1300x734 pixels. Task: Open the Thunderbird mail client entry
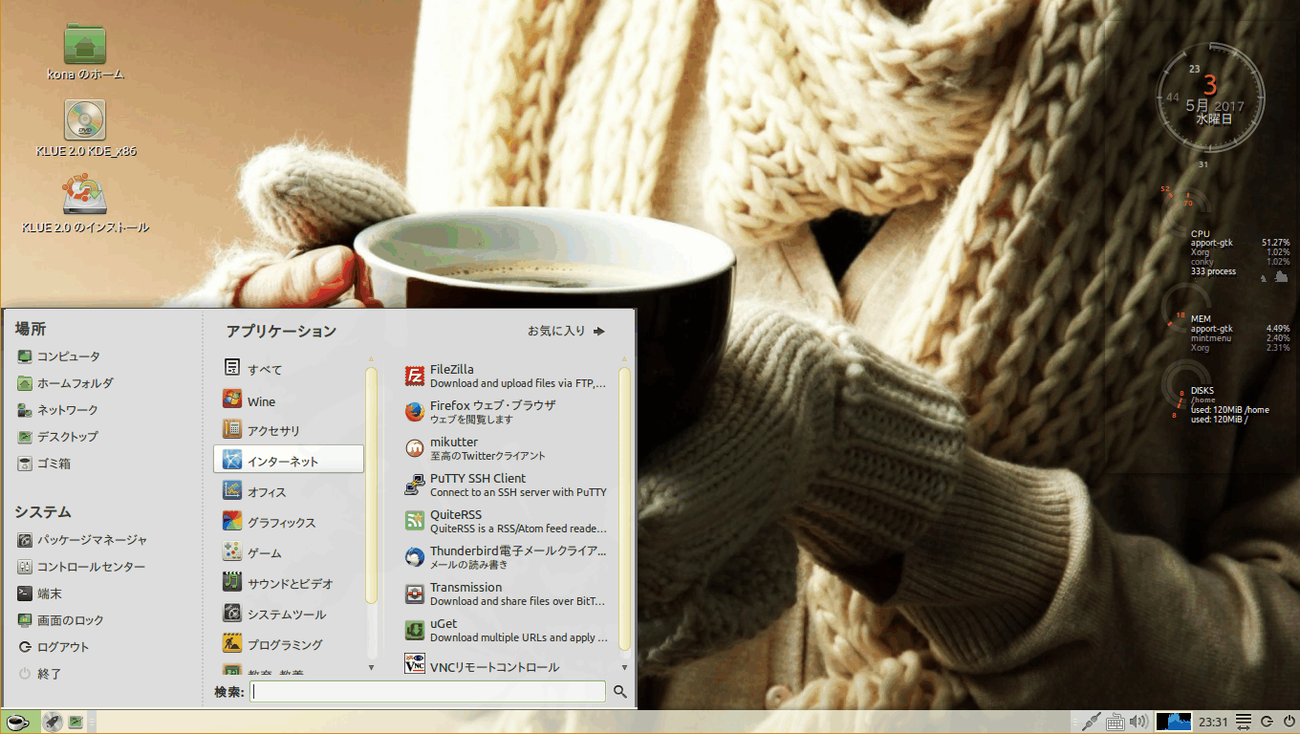click(x=506, y=557)
